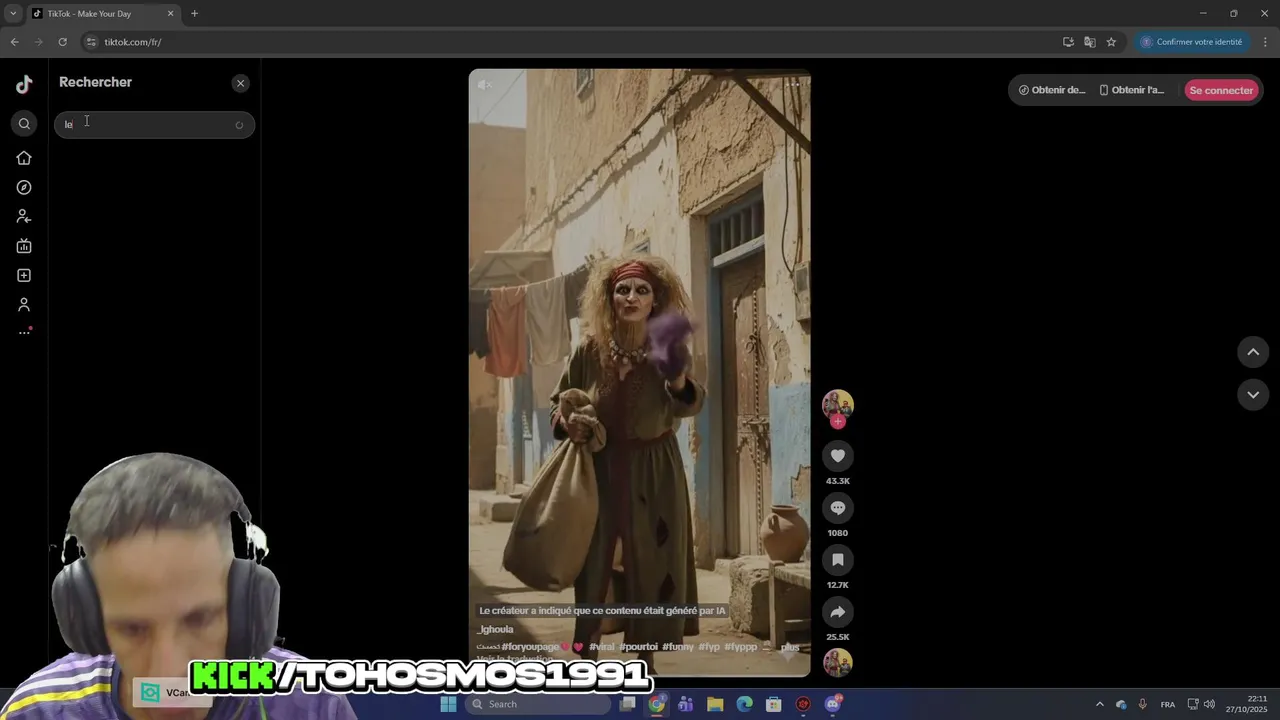Open the search icon in the sidebar

pos(24,124)
